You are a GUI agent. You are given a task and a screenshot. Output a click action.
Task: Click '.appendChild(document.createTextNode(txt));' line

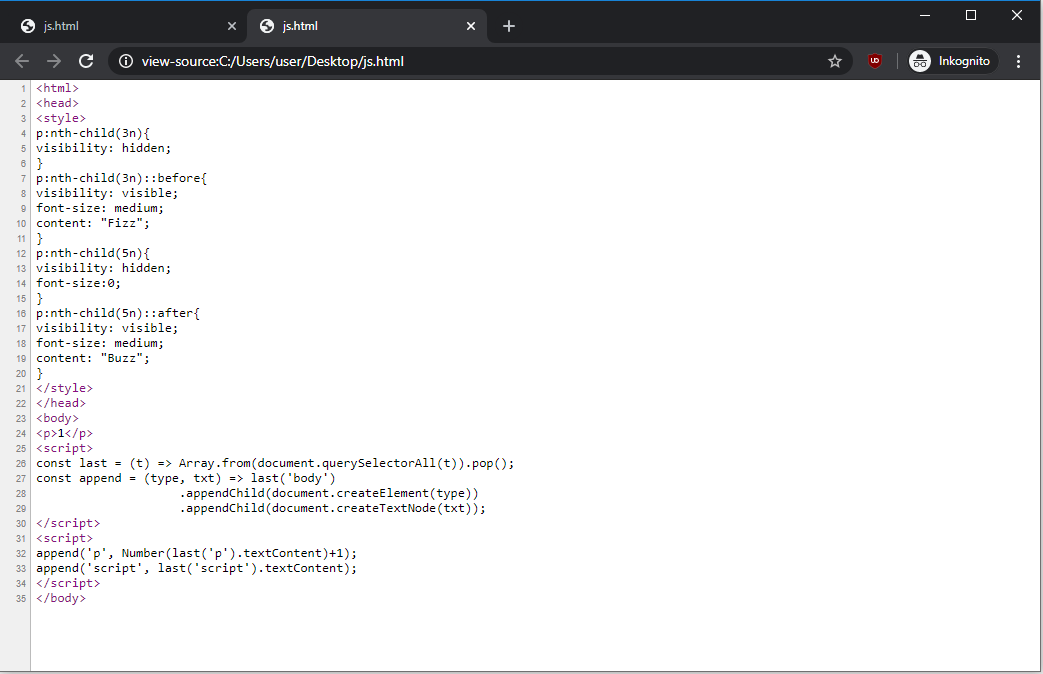[333, 508]
